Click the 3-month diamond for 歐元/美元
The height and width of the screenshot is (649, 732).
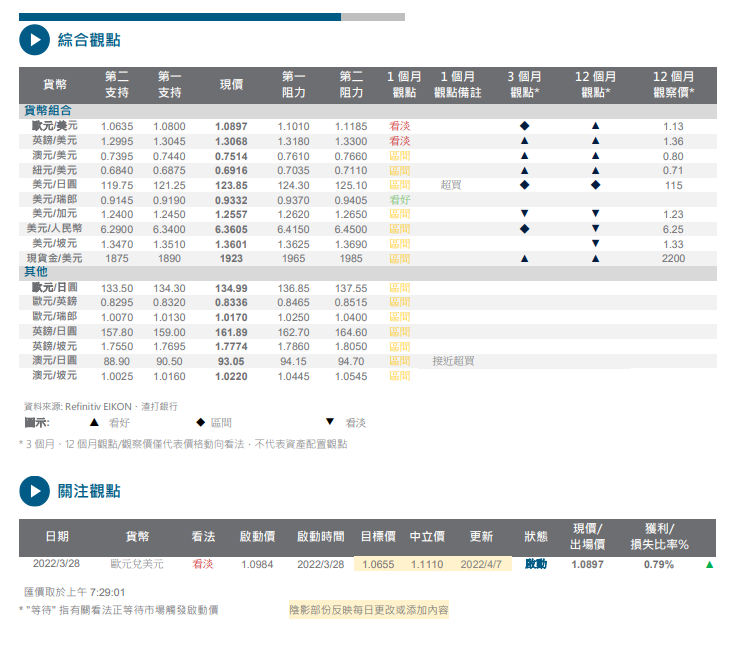[524, 127]
